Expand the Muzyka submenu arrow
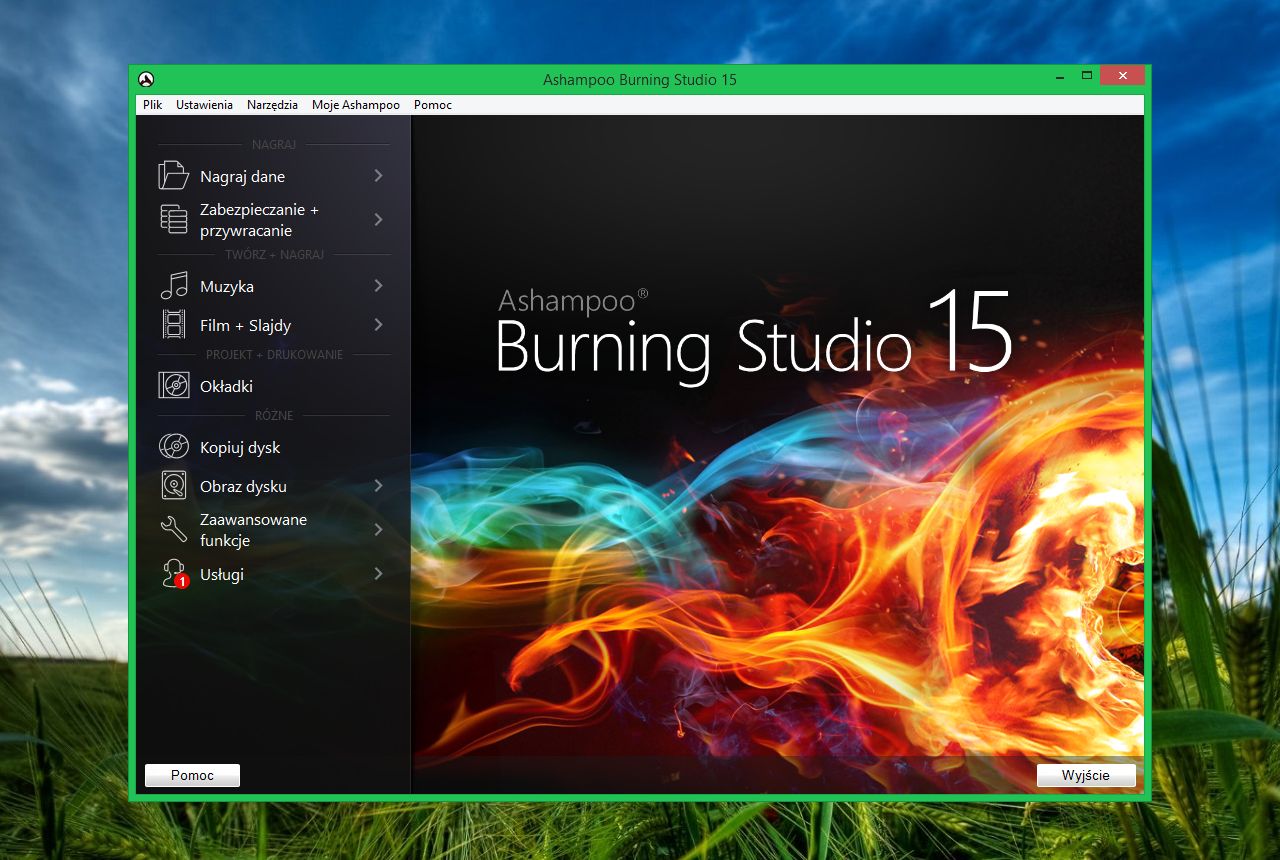 point(378,286)
